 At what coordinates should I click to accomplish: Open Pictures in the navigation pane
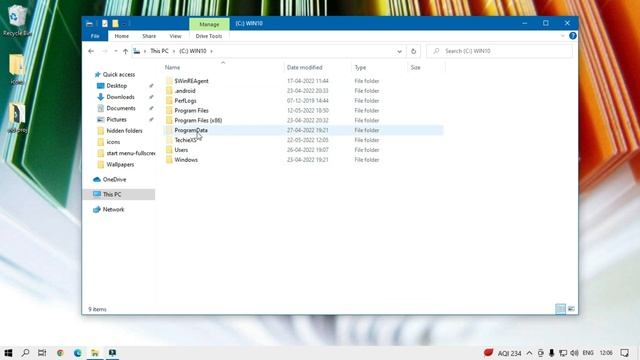pos(116,119)
